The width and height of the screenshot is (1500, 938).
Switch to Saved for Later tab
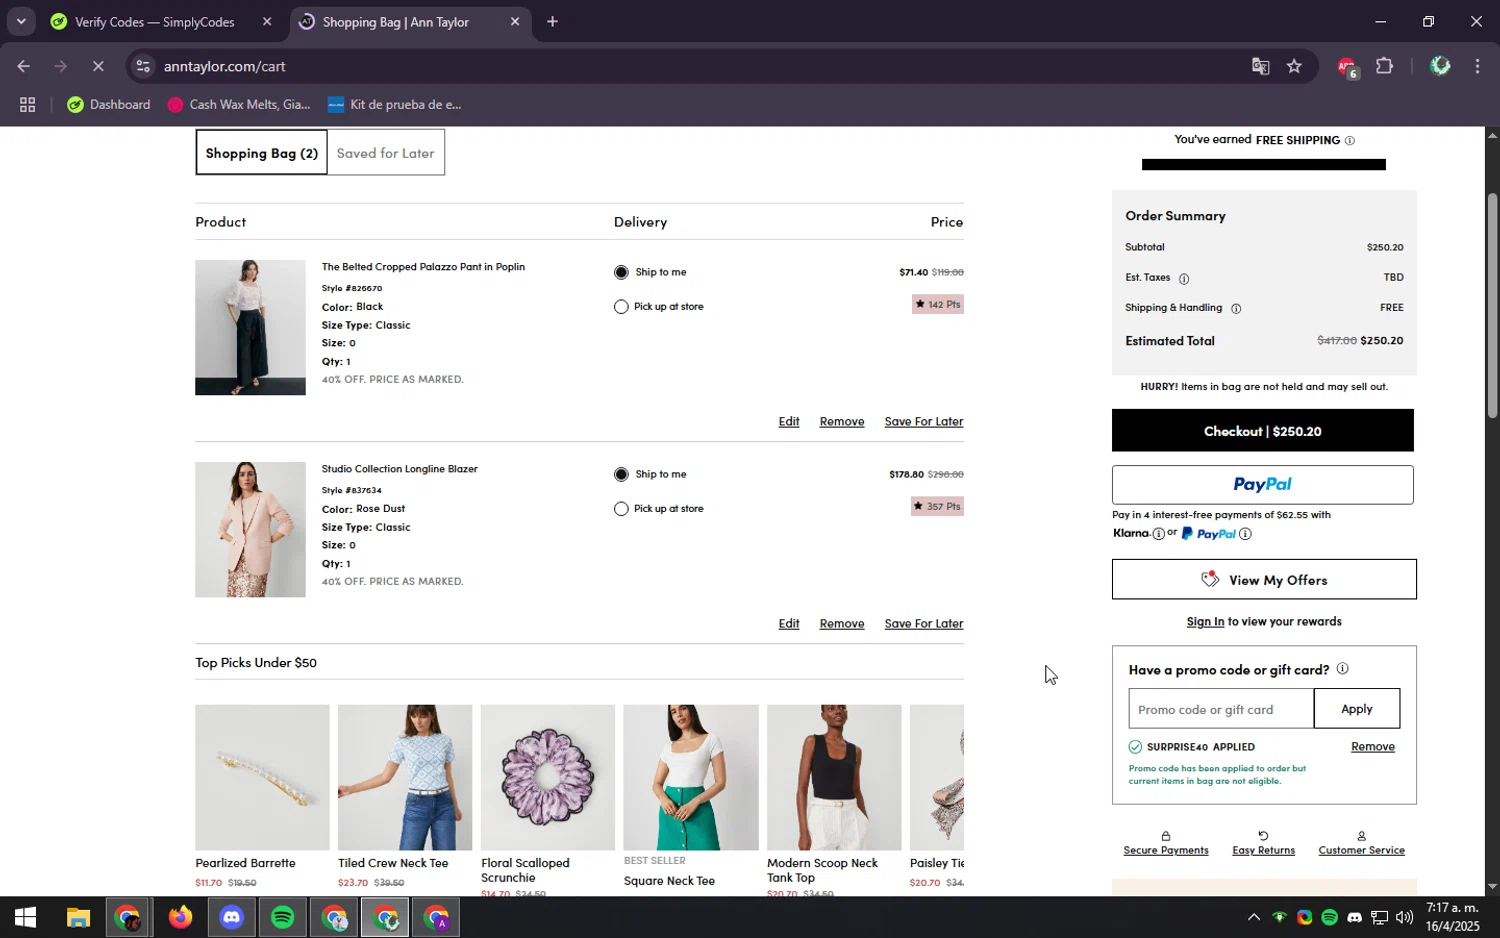point(386,153)
